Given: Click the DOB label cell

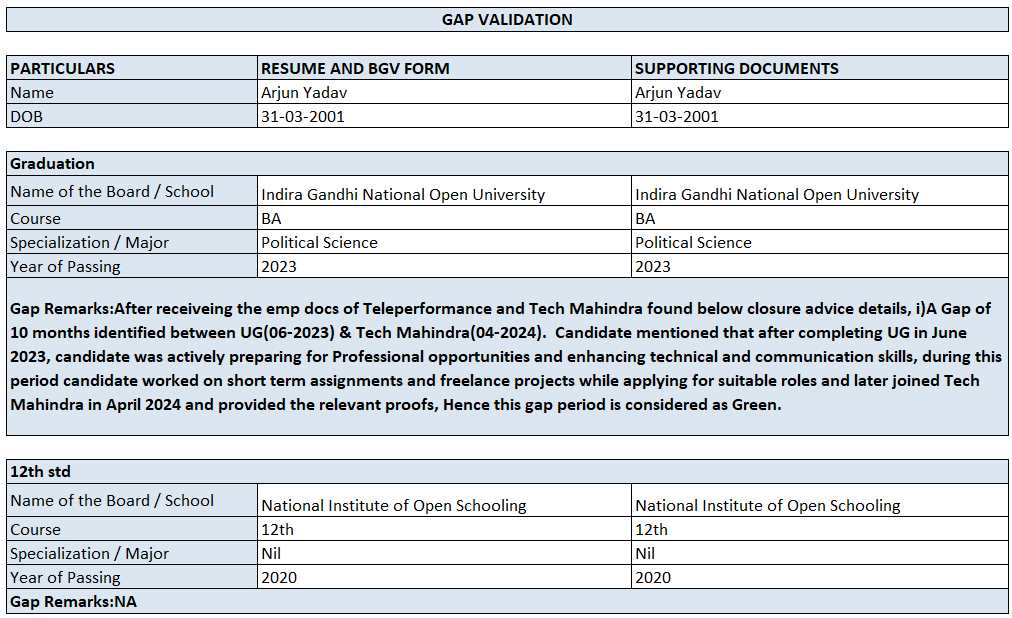Looking at the screenshot, I should click(27, 117).
